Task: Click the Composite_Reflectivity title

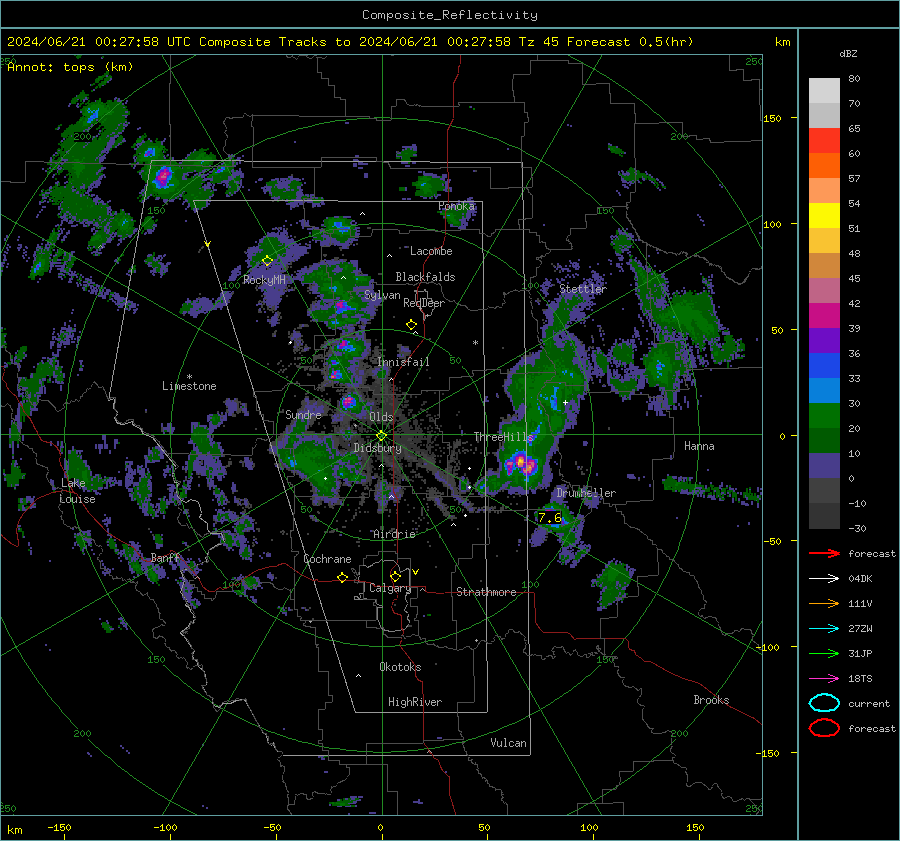Action: coord(450,15)
